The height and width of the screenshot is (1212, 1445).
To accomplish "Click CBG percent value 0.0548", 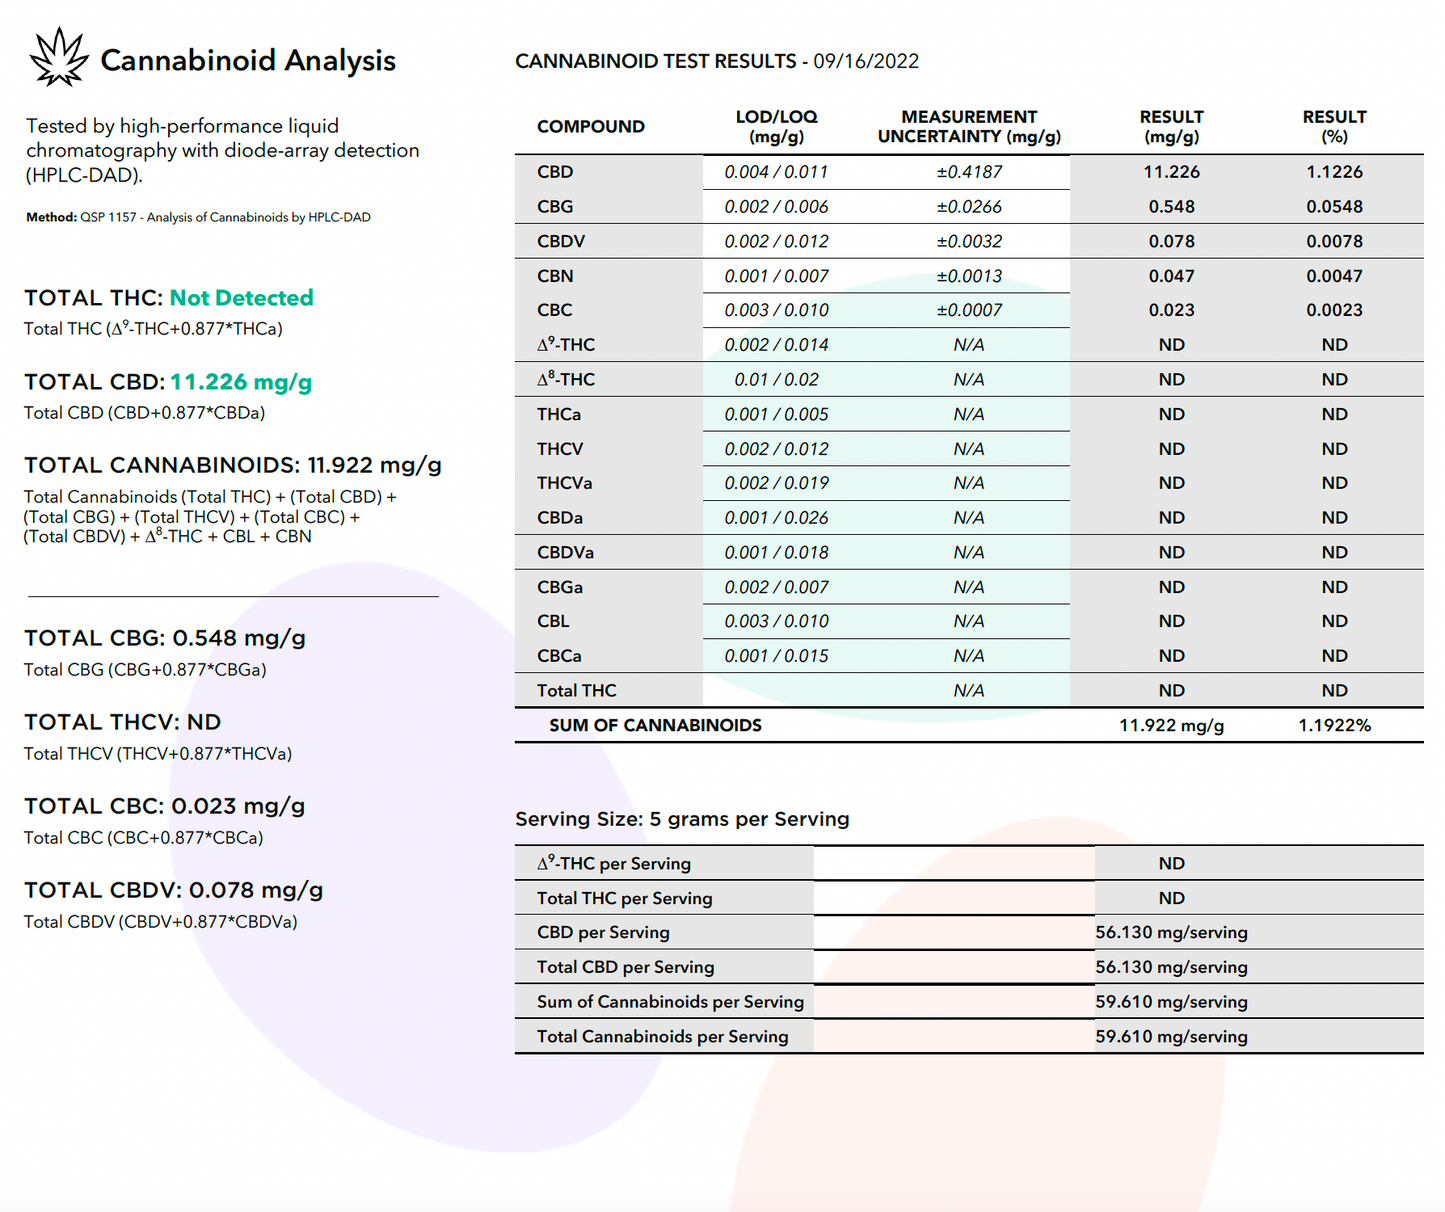I will tap(1335, 207).
